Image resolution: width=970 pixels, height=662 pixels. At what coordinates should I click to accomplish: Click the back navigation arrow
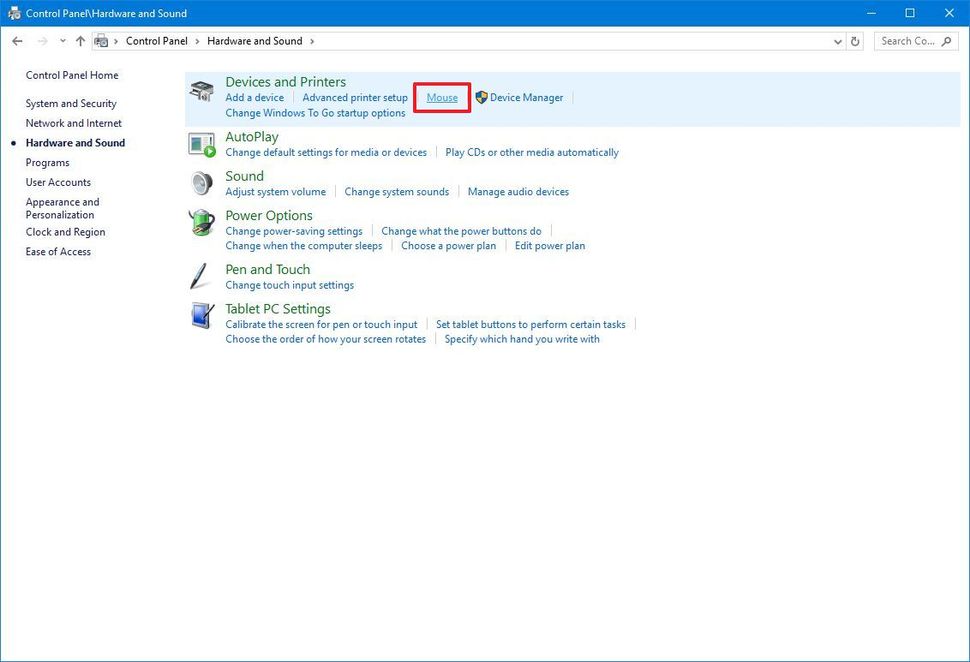(17, 40)
